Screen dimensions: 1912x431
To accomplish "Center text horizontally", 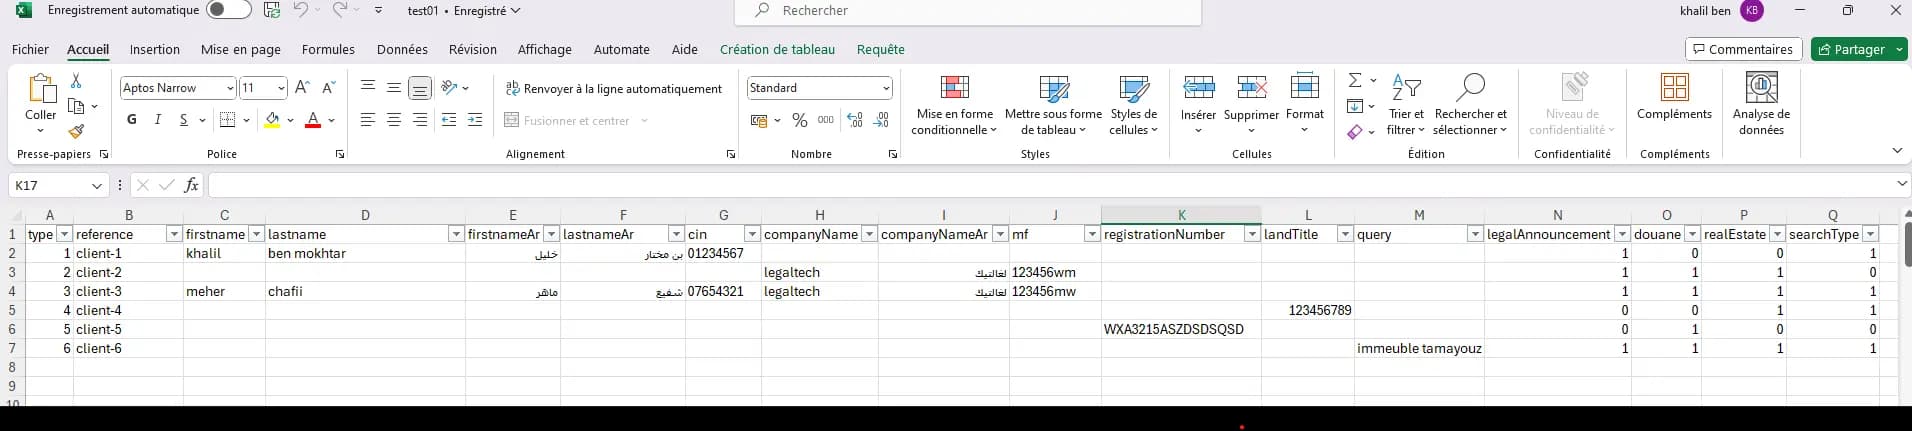I will coord(394,120).
